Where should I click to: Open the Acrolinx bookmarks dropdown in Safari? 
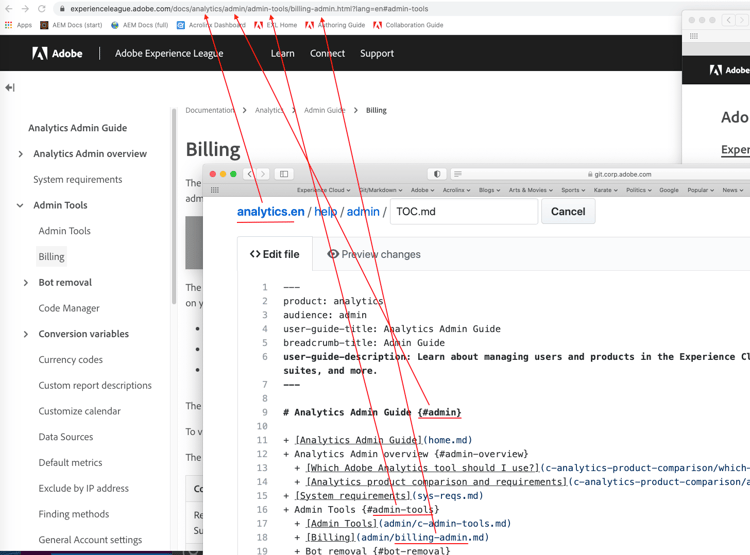(x=456, y=190)
